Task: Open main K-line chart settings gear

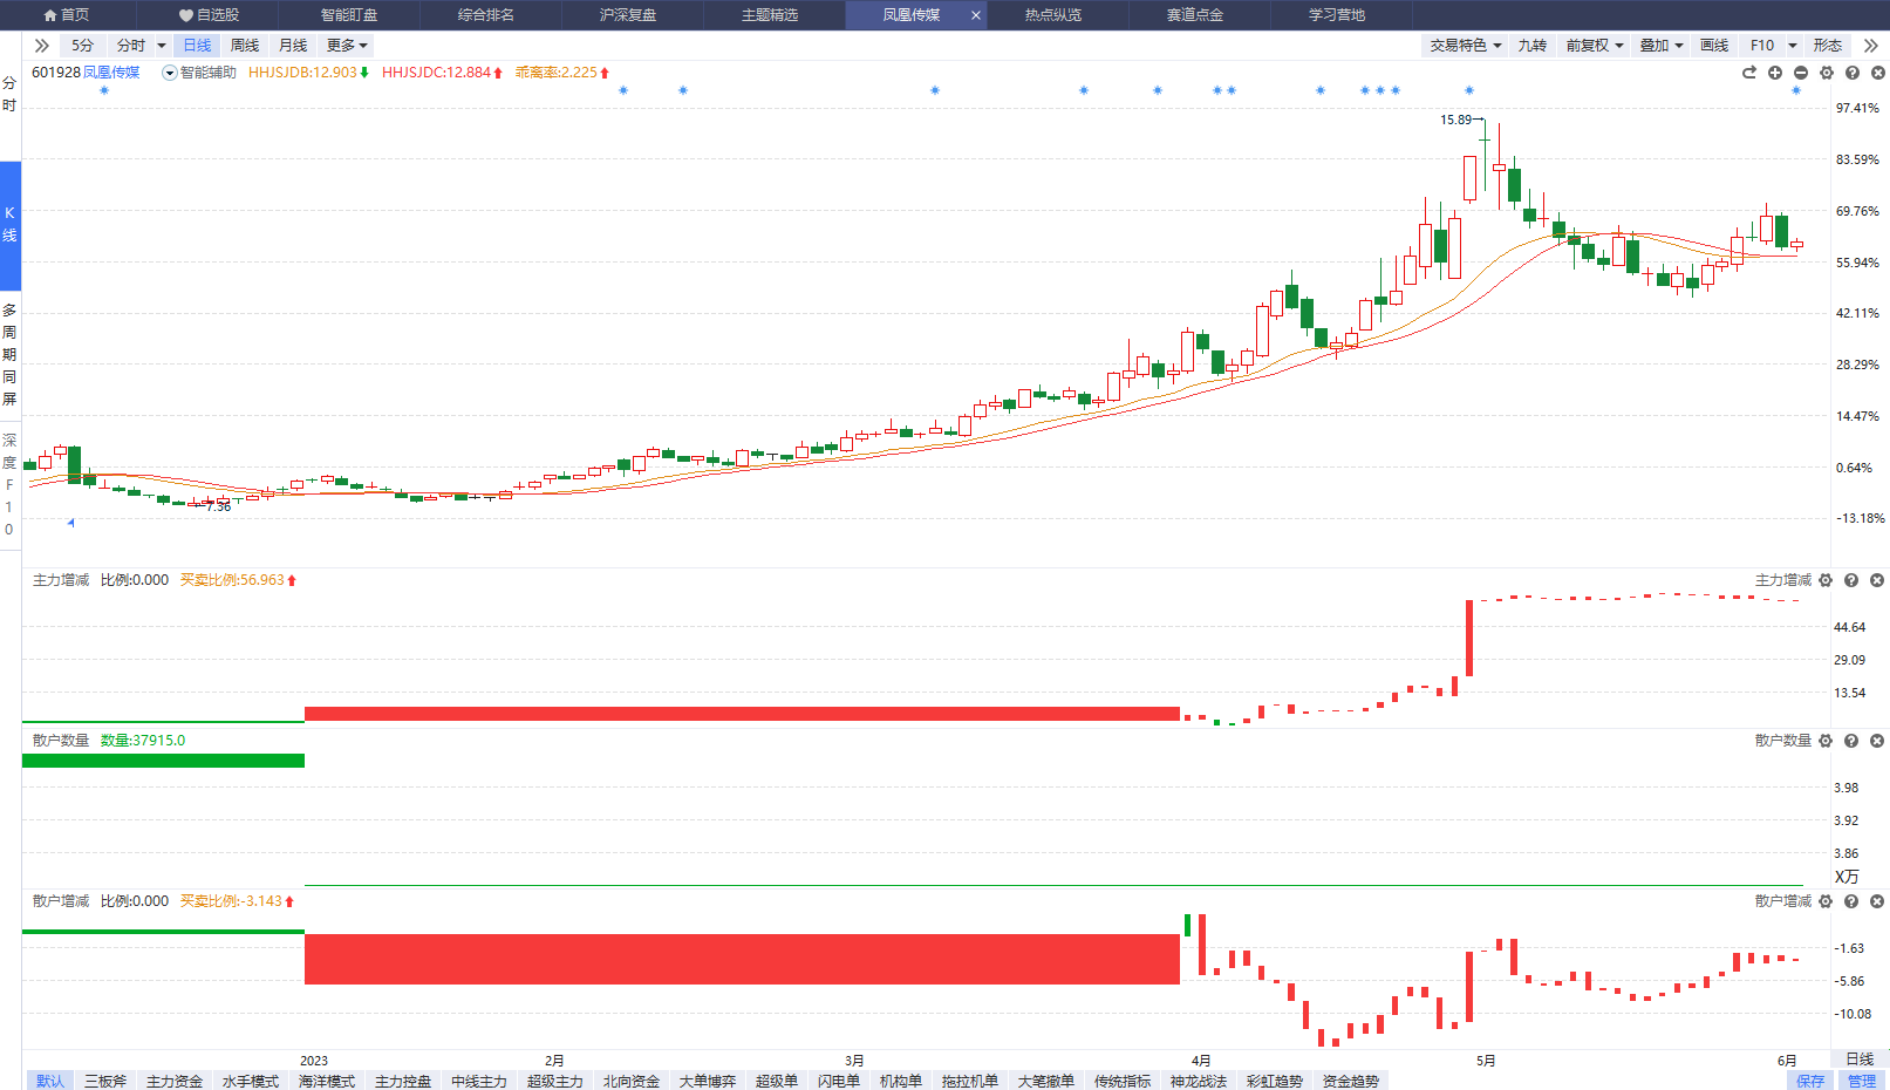Action: [1827, 73]
